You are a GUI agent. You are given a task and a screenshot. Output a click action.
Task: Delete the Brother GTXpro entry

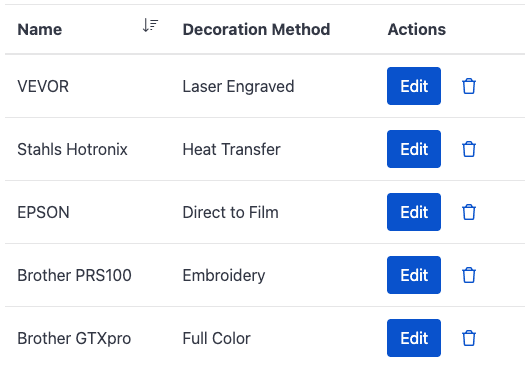pyautogui.click(x=469, y=338)
